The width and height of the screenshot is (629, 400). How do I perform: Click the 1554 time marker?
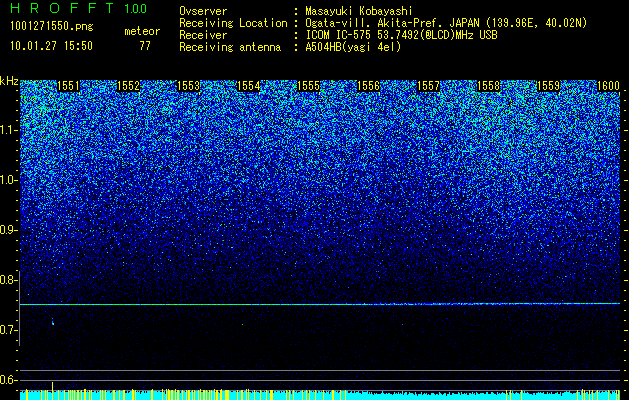point(248,86)
